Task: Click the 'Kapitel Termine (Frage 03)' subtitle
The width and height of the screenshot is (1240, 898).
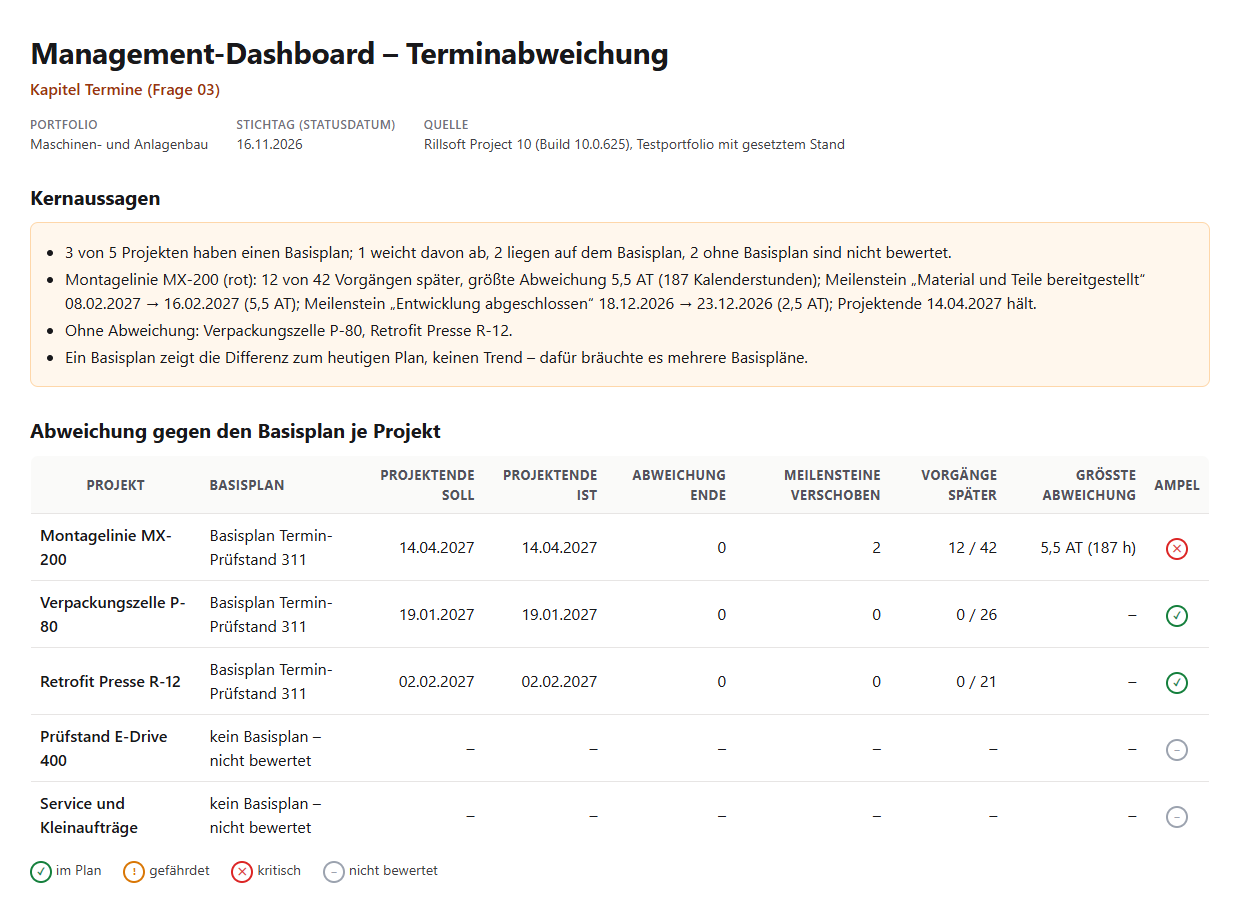Action: 125,90
